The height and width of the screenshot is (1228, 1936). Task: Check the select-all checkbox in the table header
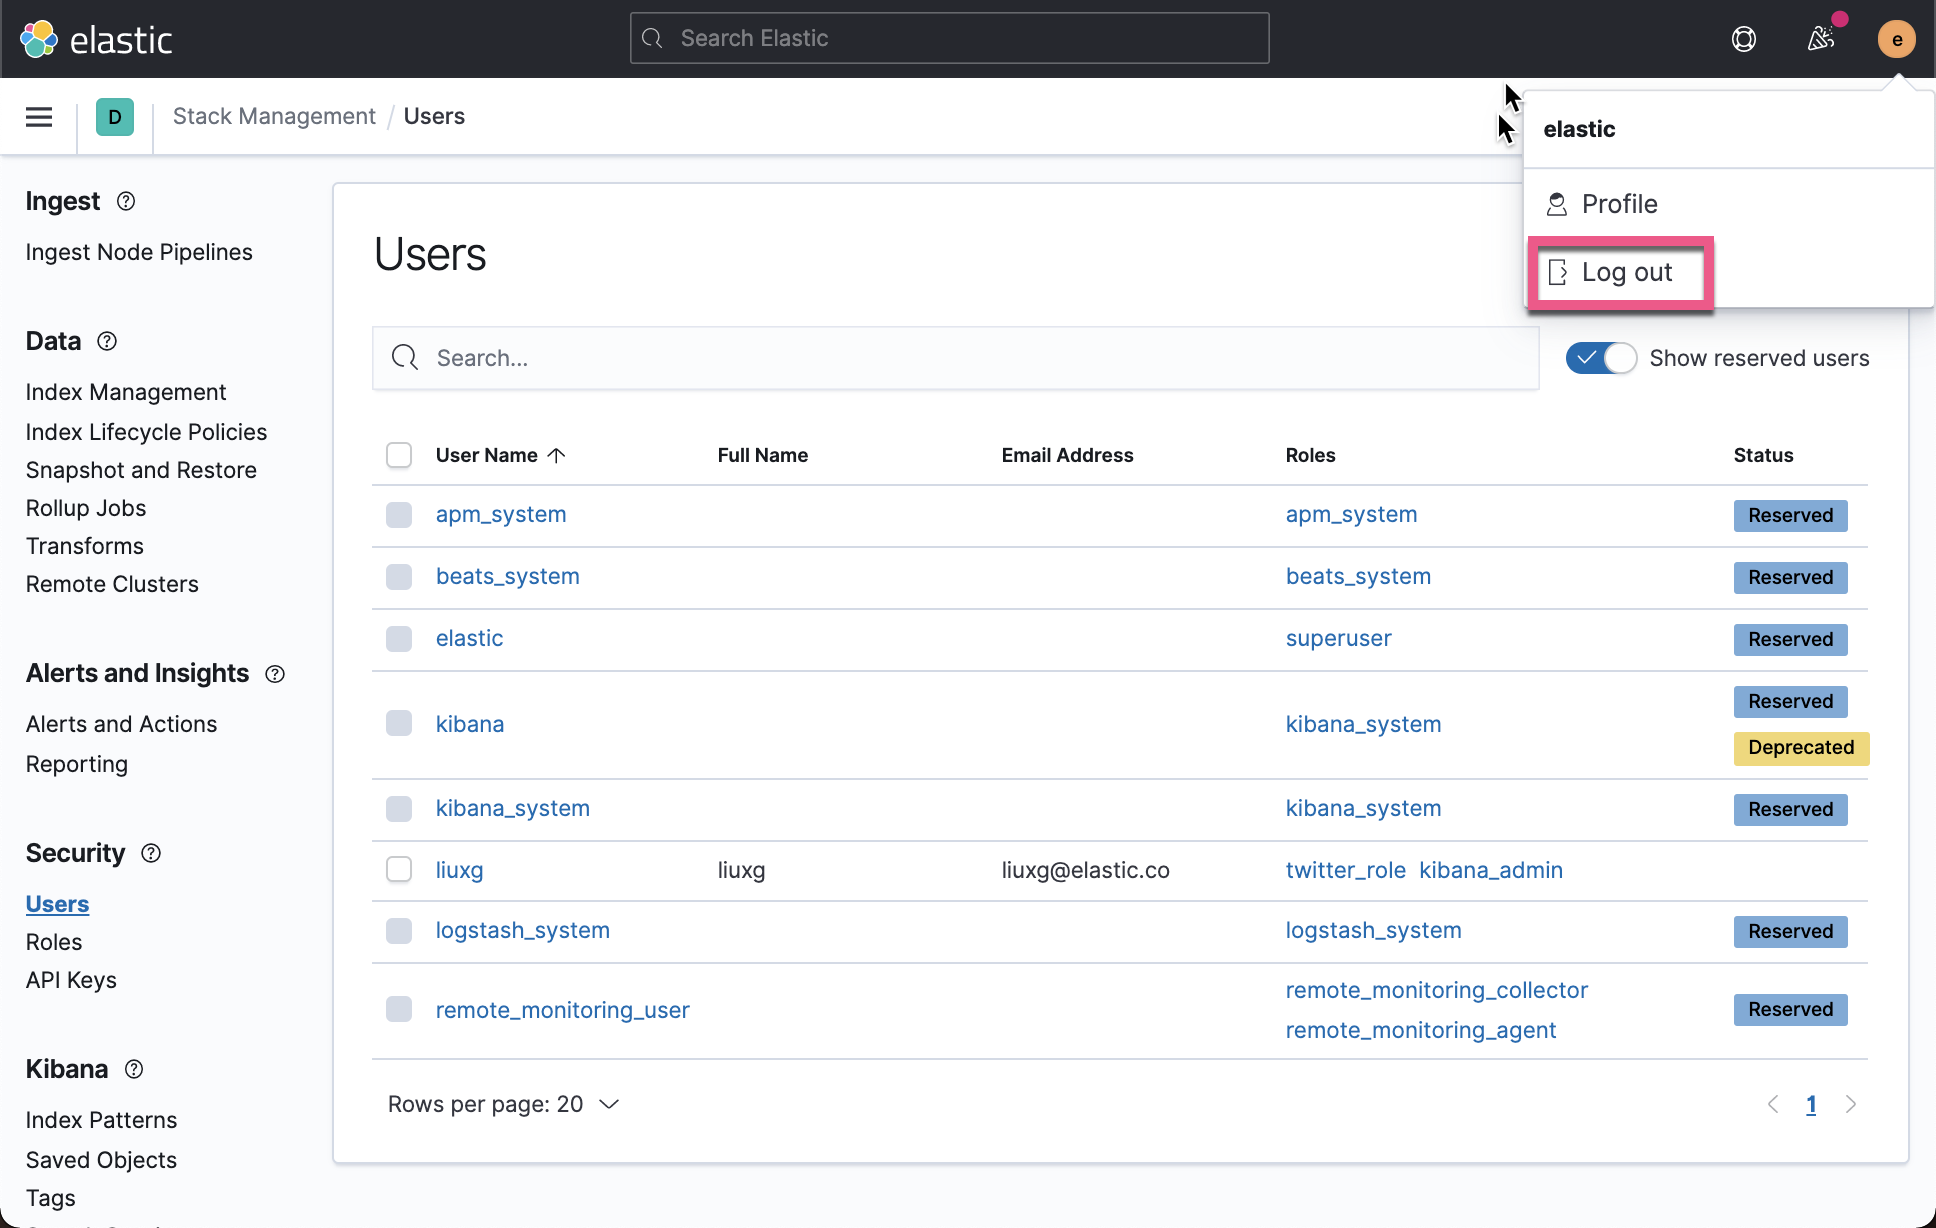pos(398,454)
